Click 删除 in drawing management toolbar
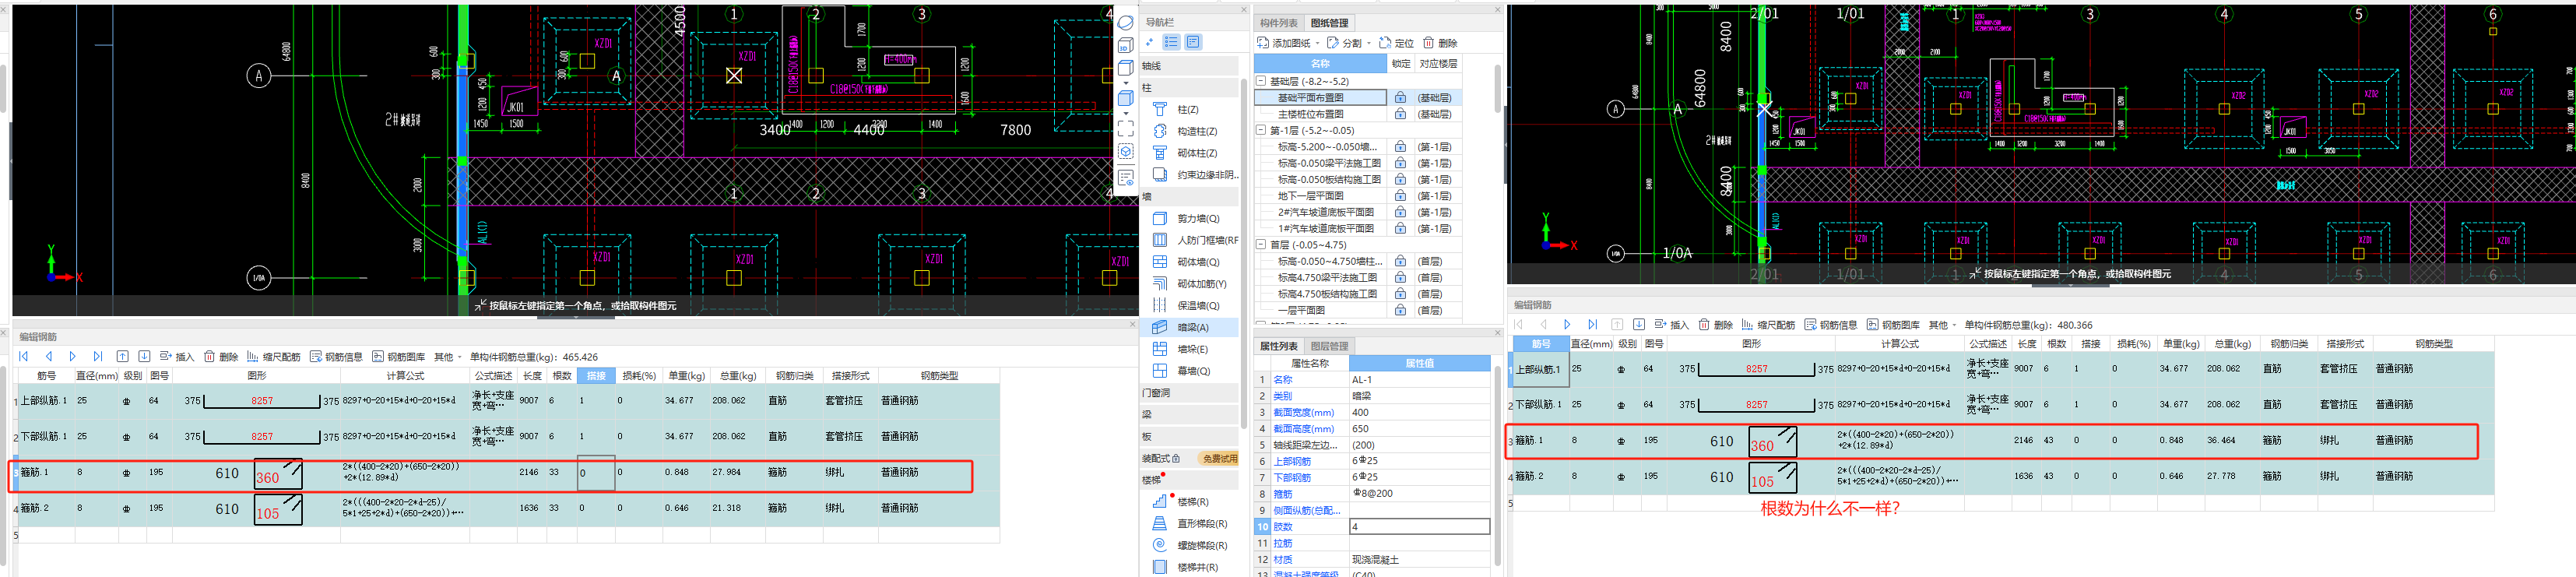This screenshot has width=2576, height=577. coord(1440,43)
